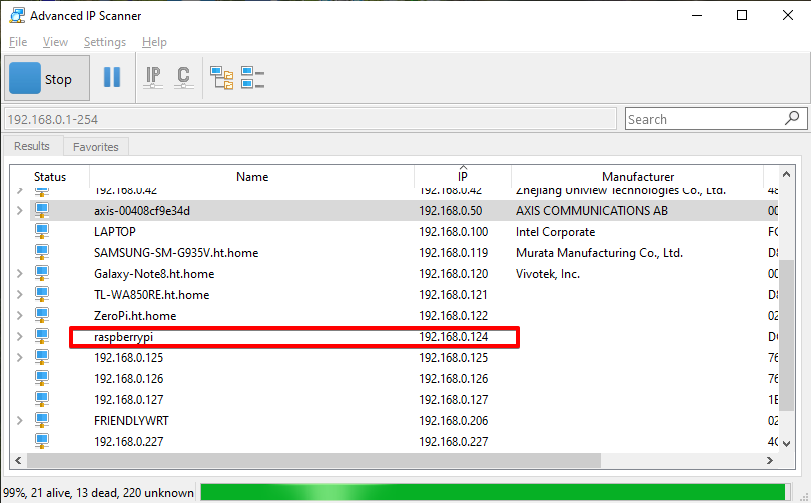The width and height of the screenshot is (811, 503).
Task: Select the FRIENDLYWRT device name
Action: pyautogui.click(x=131, y=421)
